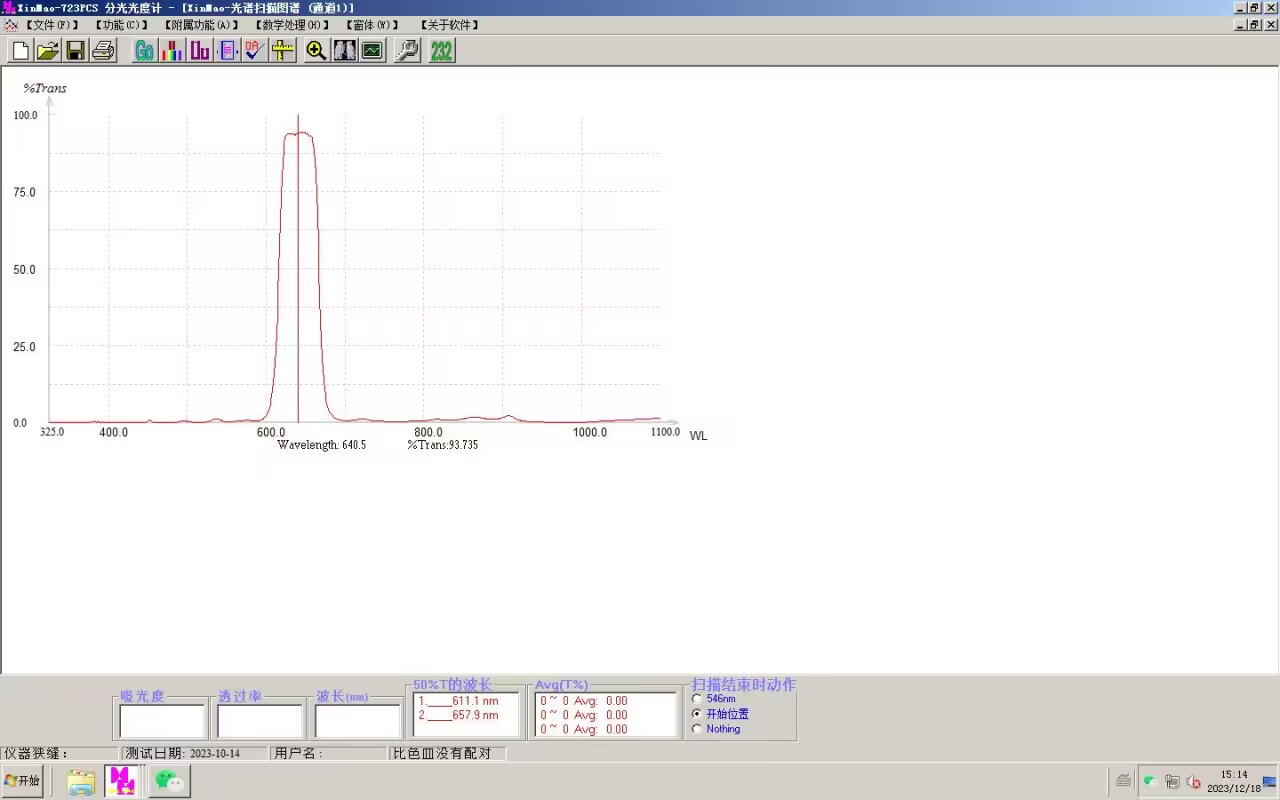Open the 数学处理(H) menu
Viewport: 1280px width, 800px height.
291,25
